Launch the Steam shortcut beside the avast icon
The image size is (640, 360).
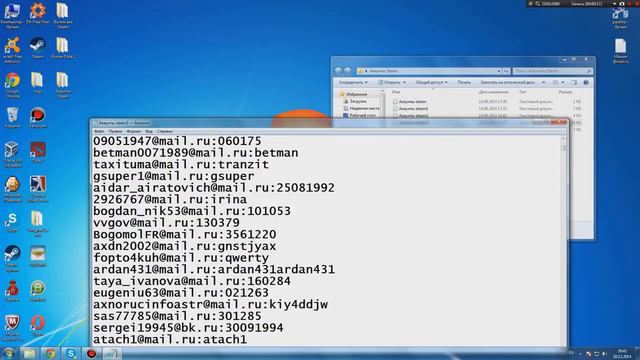click(38, 48)
